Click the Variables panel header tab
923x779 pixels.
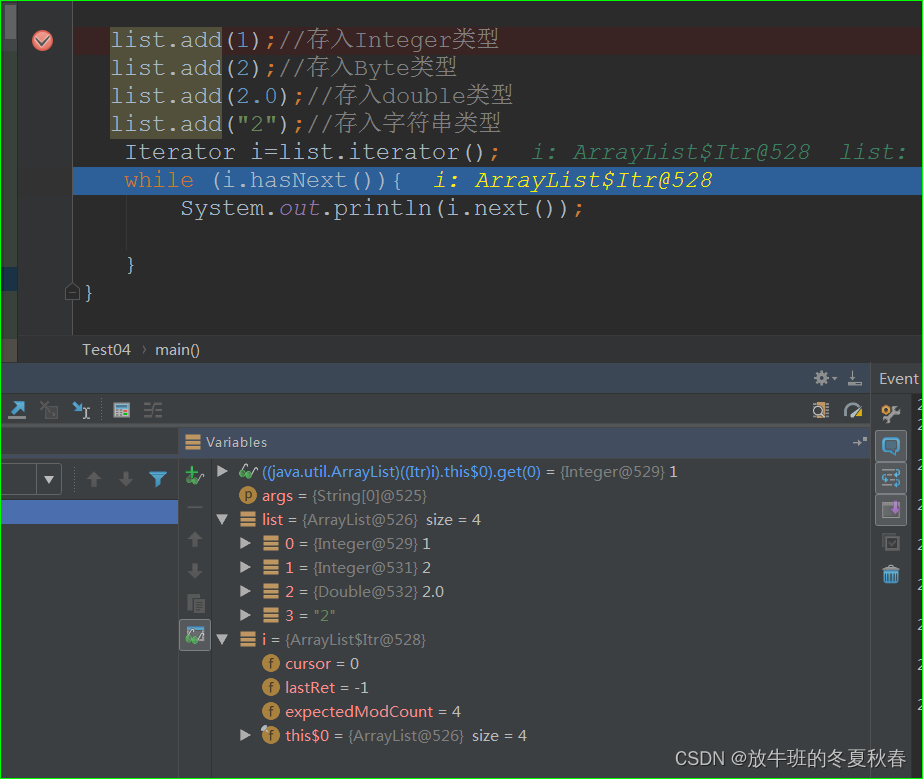pos(226,442)
